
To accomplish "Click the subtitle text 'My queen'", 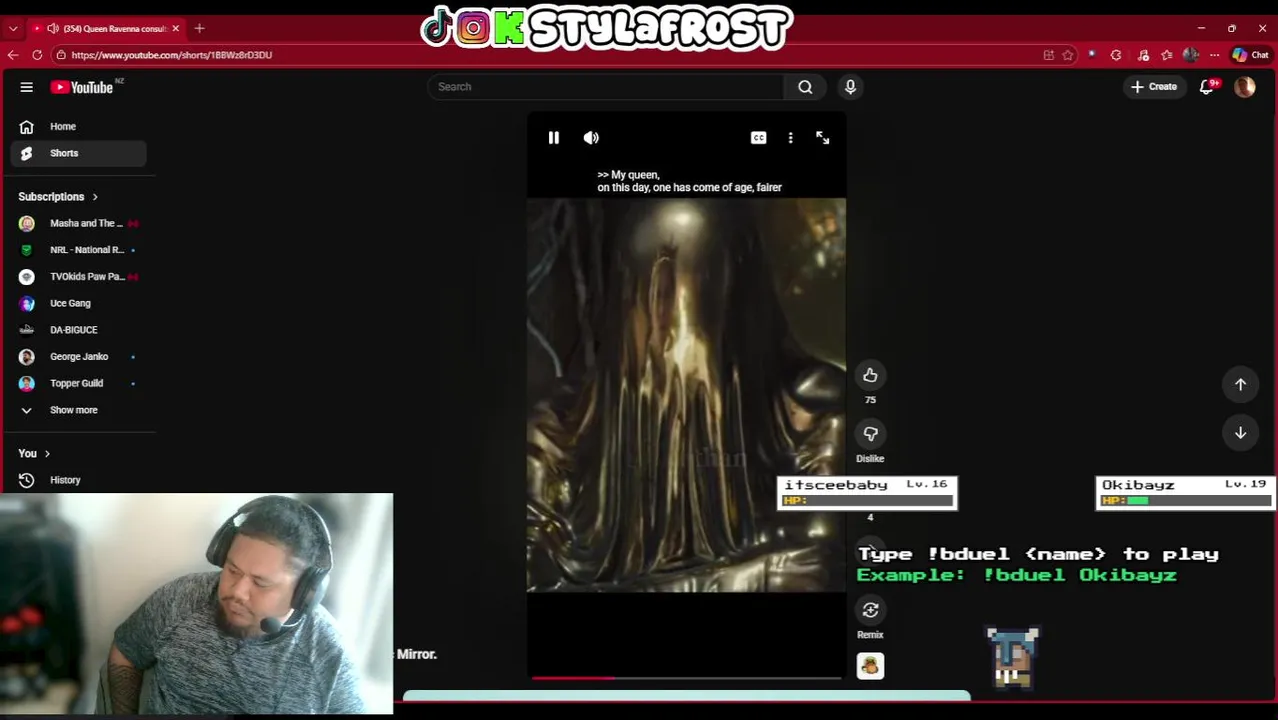I will (x=635, y=175).
